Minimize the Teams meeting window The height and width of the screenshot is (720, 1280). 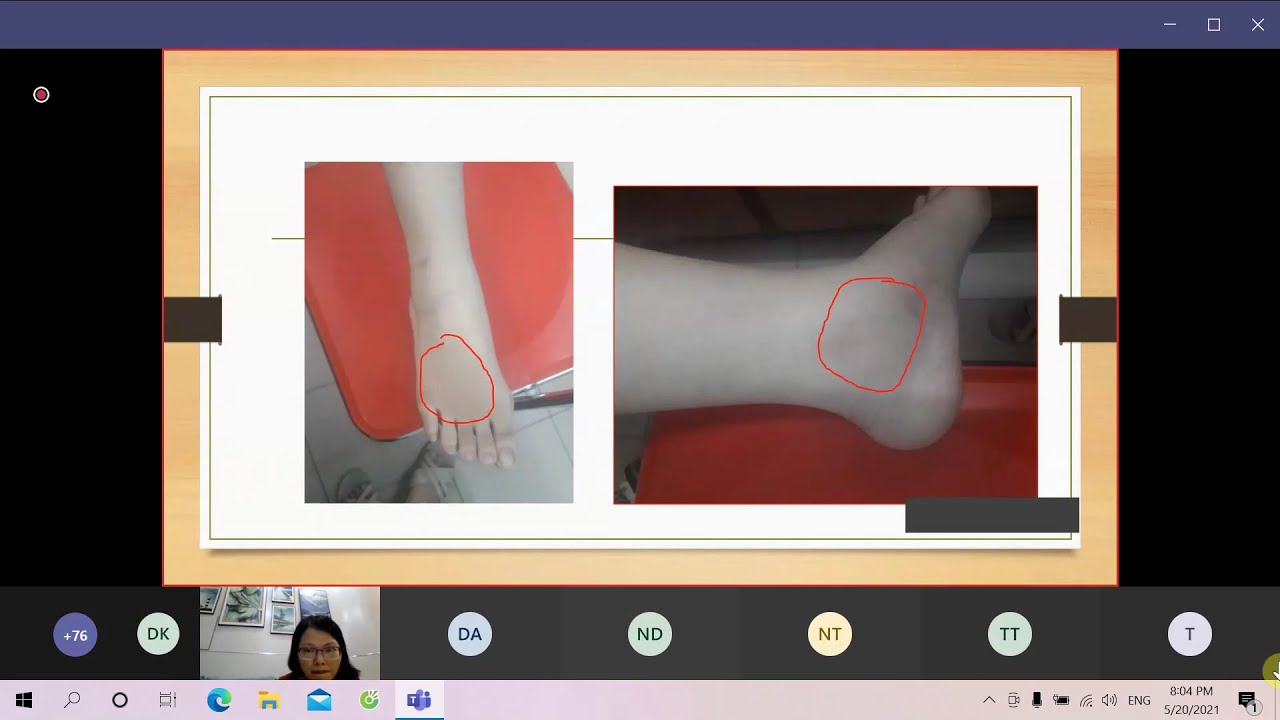tap(1170, 25)
